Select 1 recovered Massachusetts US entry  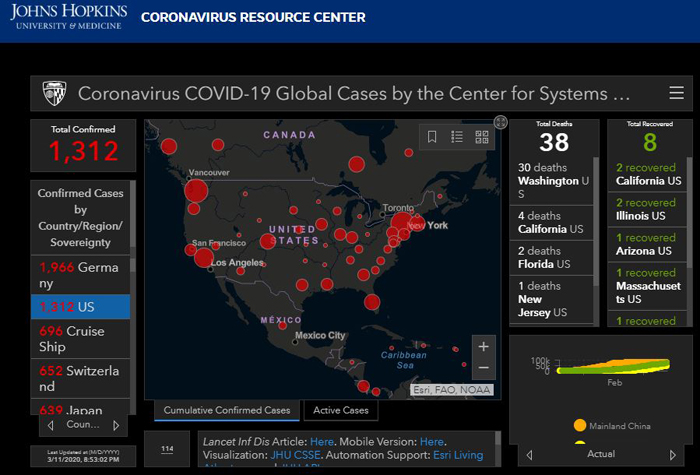(647, 286)
